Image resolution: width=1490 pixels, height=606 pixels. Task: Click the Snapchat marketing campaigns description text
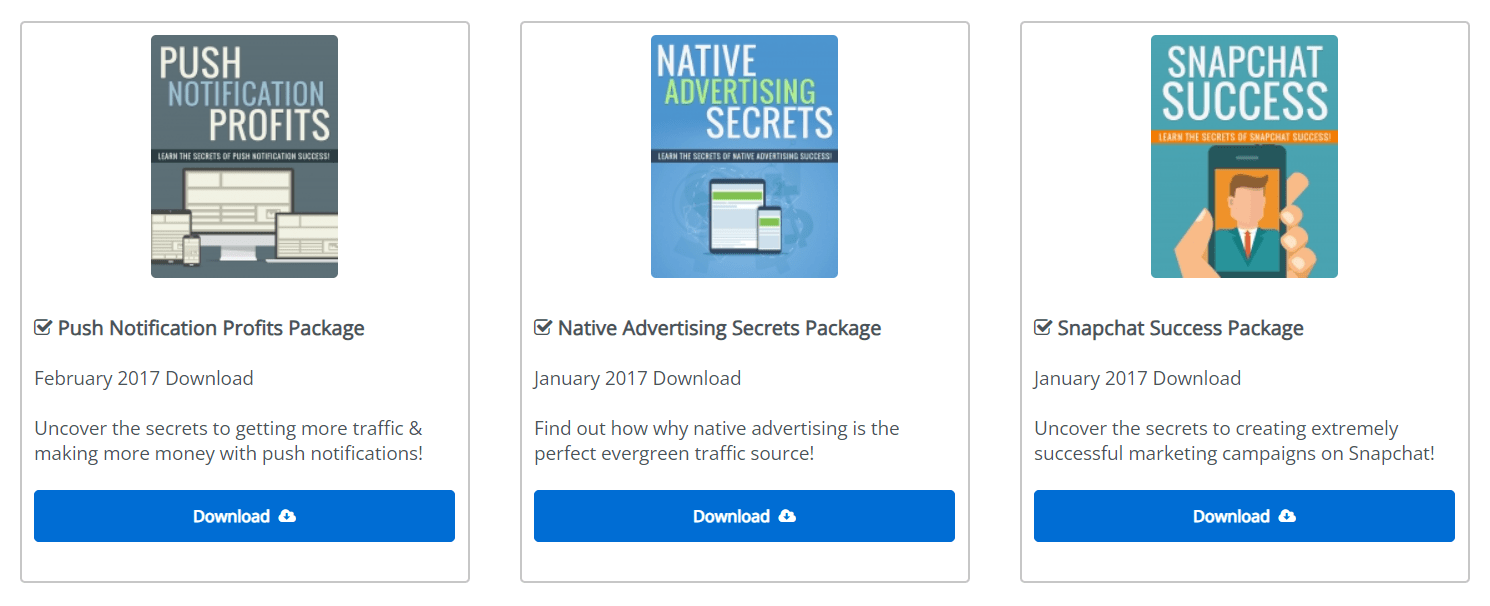(x=1234, y=441)
